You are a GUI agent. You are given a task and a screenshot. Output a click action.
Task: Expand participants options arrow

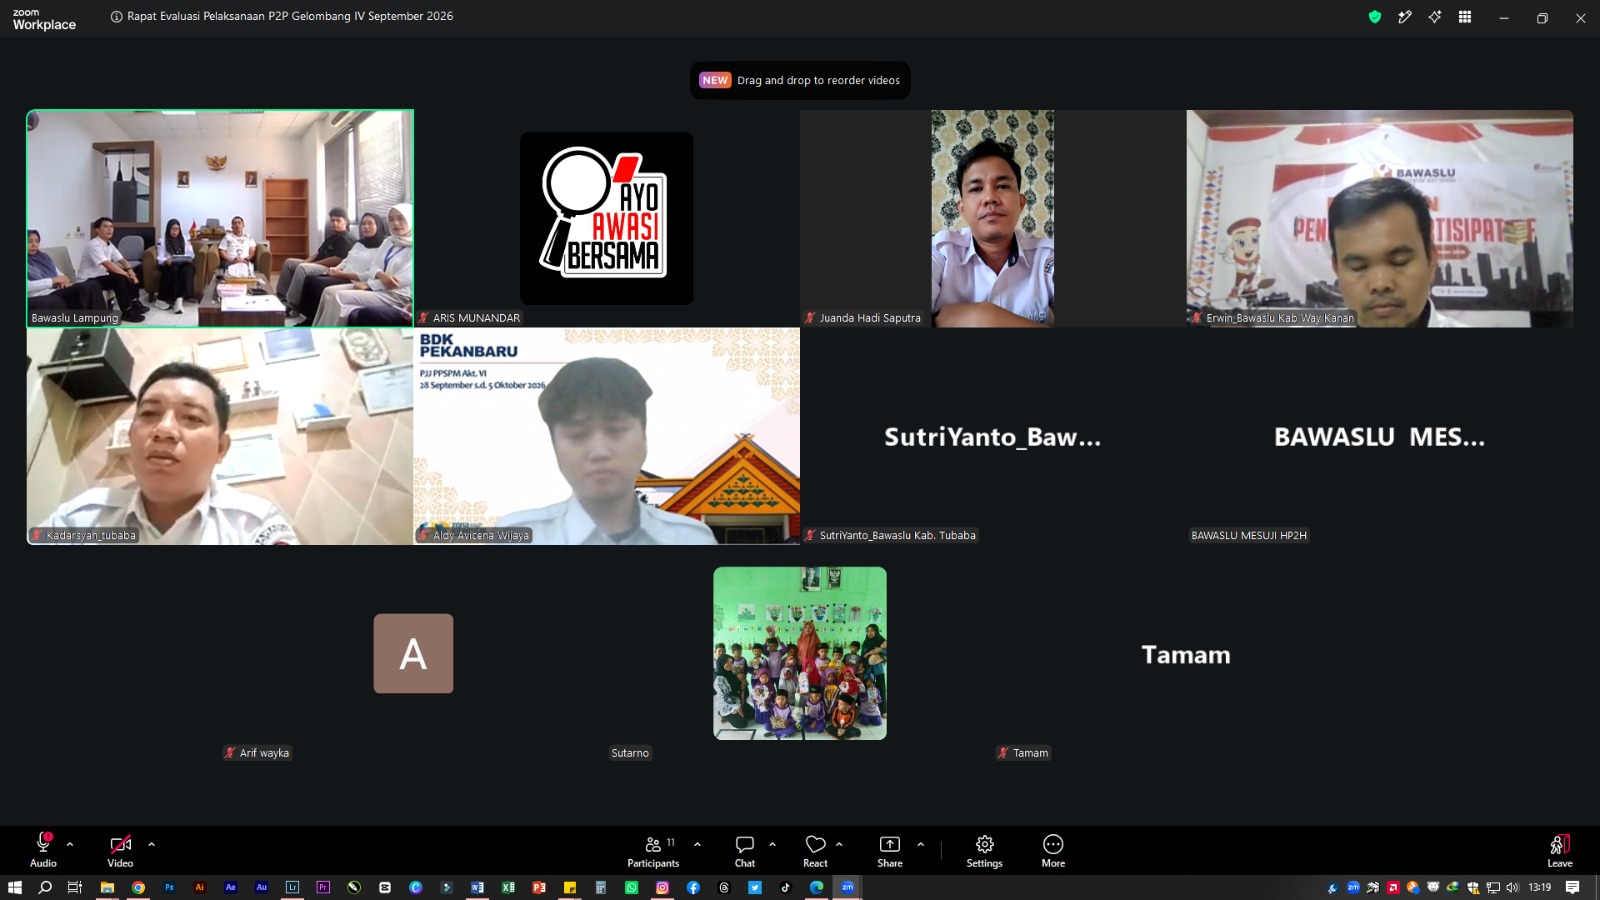[697, 845]
